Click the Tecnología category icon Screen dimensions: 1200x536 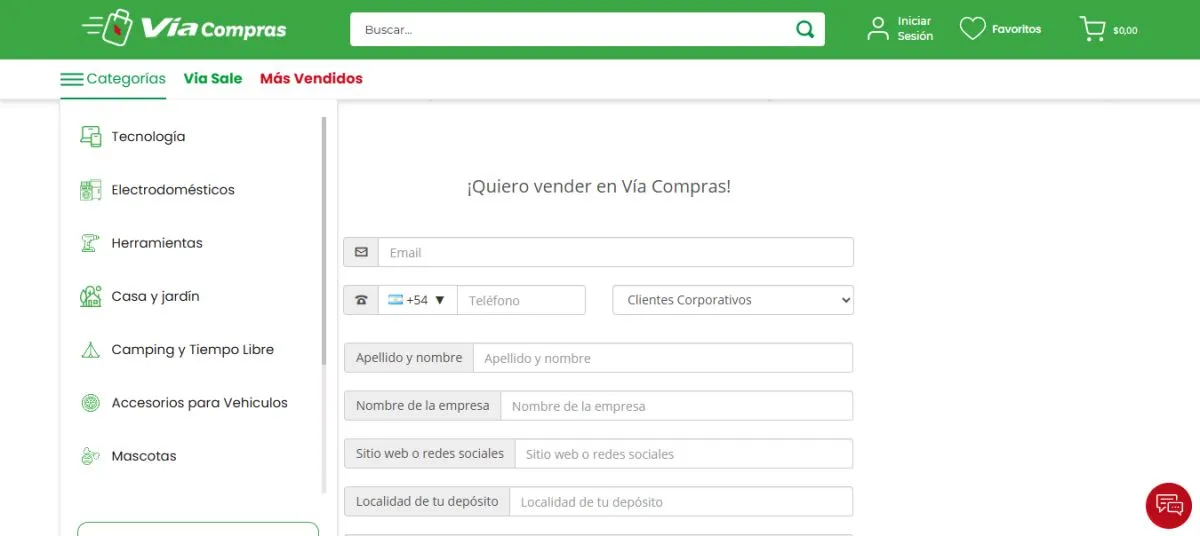91,137
